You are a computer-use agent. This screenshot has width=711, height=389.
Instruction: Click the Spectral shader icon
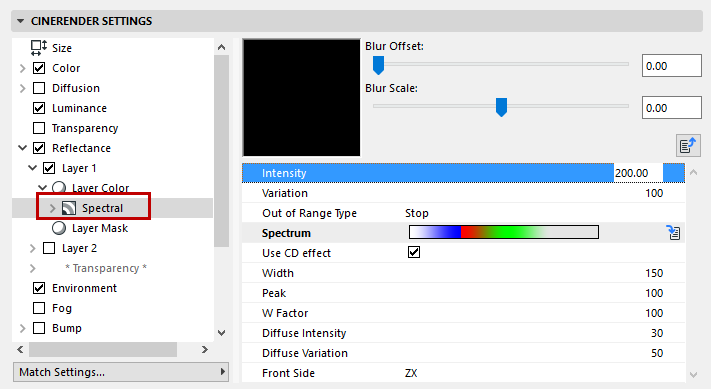pyautogui.click(x=69, y=208)
